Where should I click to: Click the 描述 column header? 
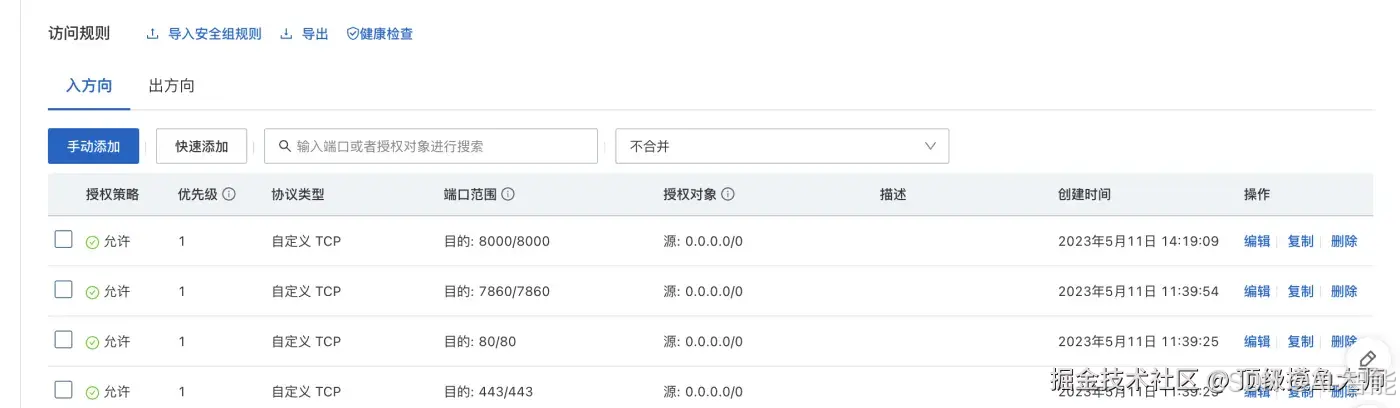coord(893,194)
